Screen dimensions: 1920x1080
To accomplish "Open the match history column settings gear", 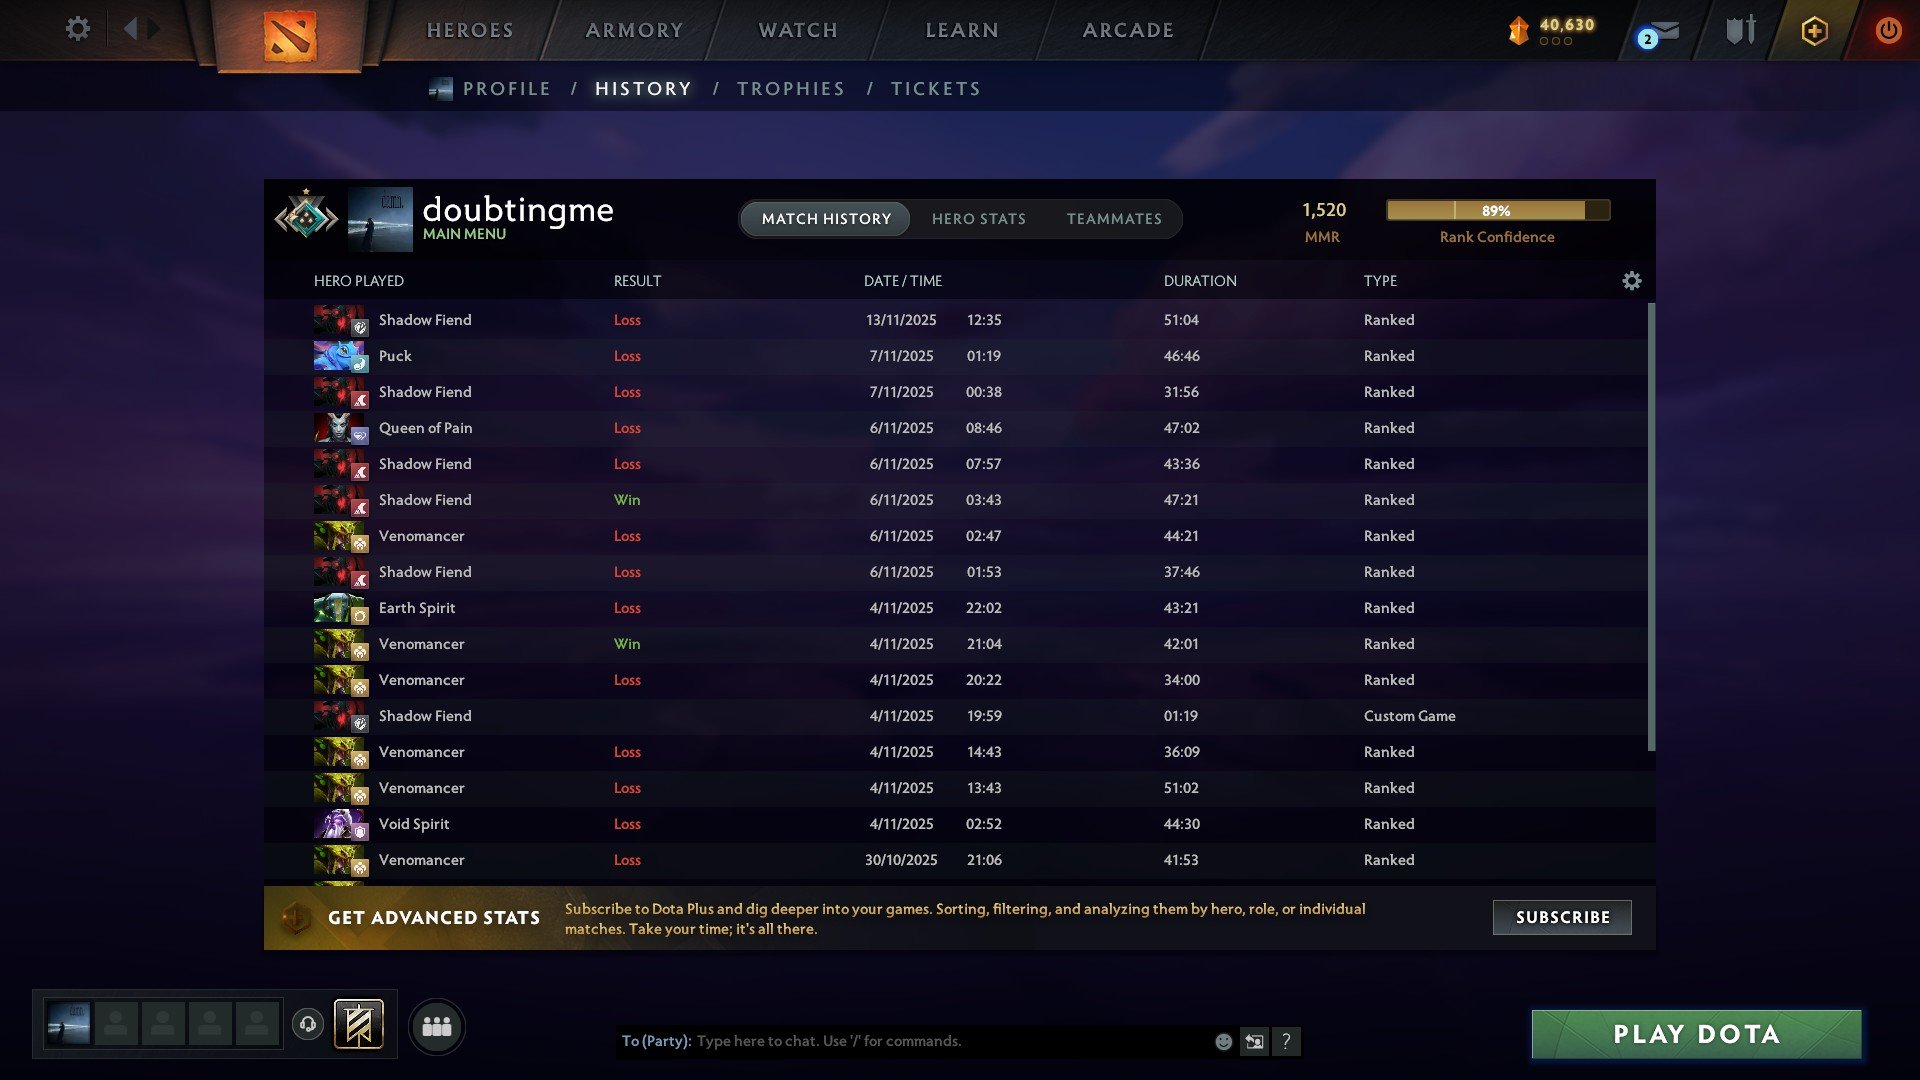I will coord(1632,281).
